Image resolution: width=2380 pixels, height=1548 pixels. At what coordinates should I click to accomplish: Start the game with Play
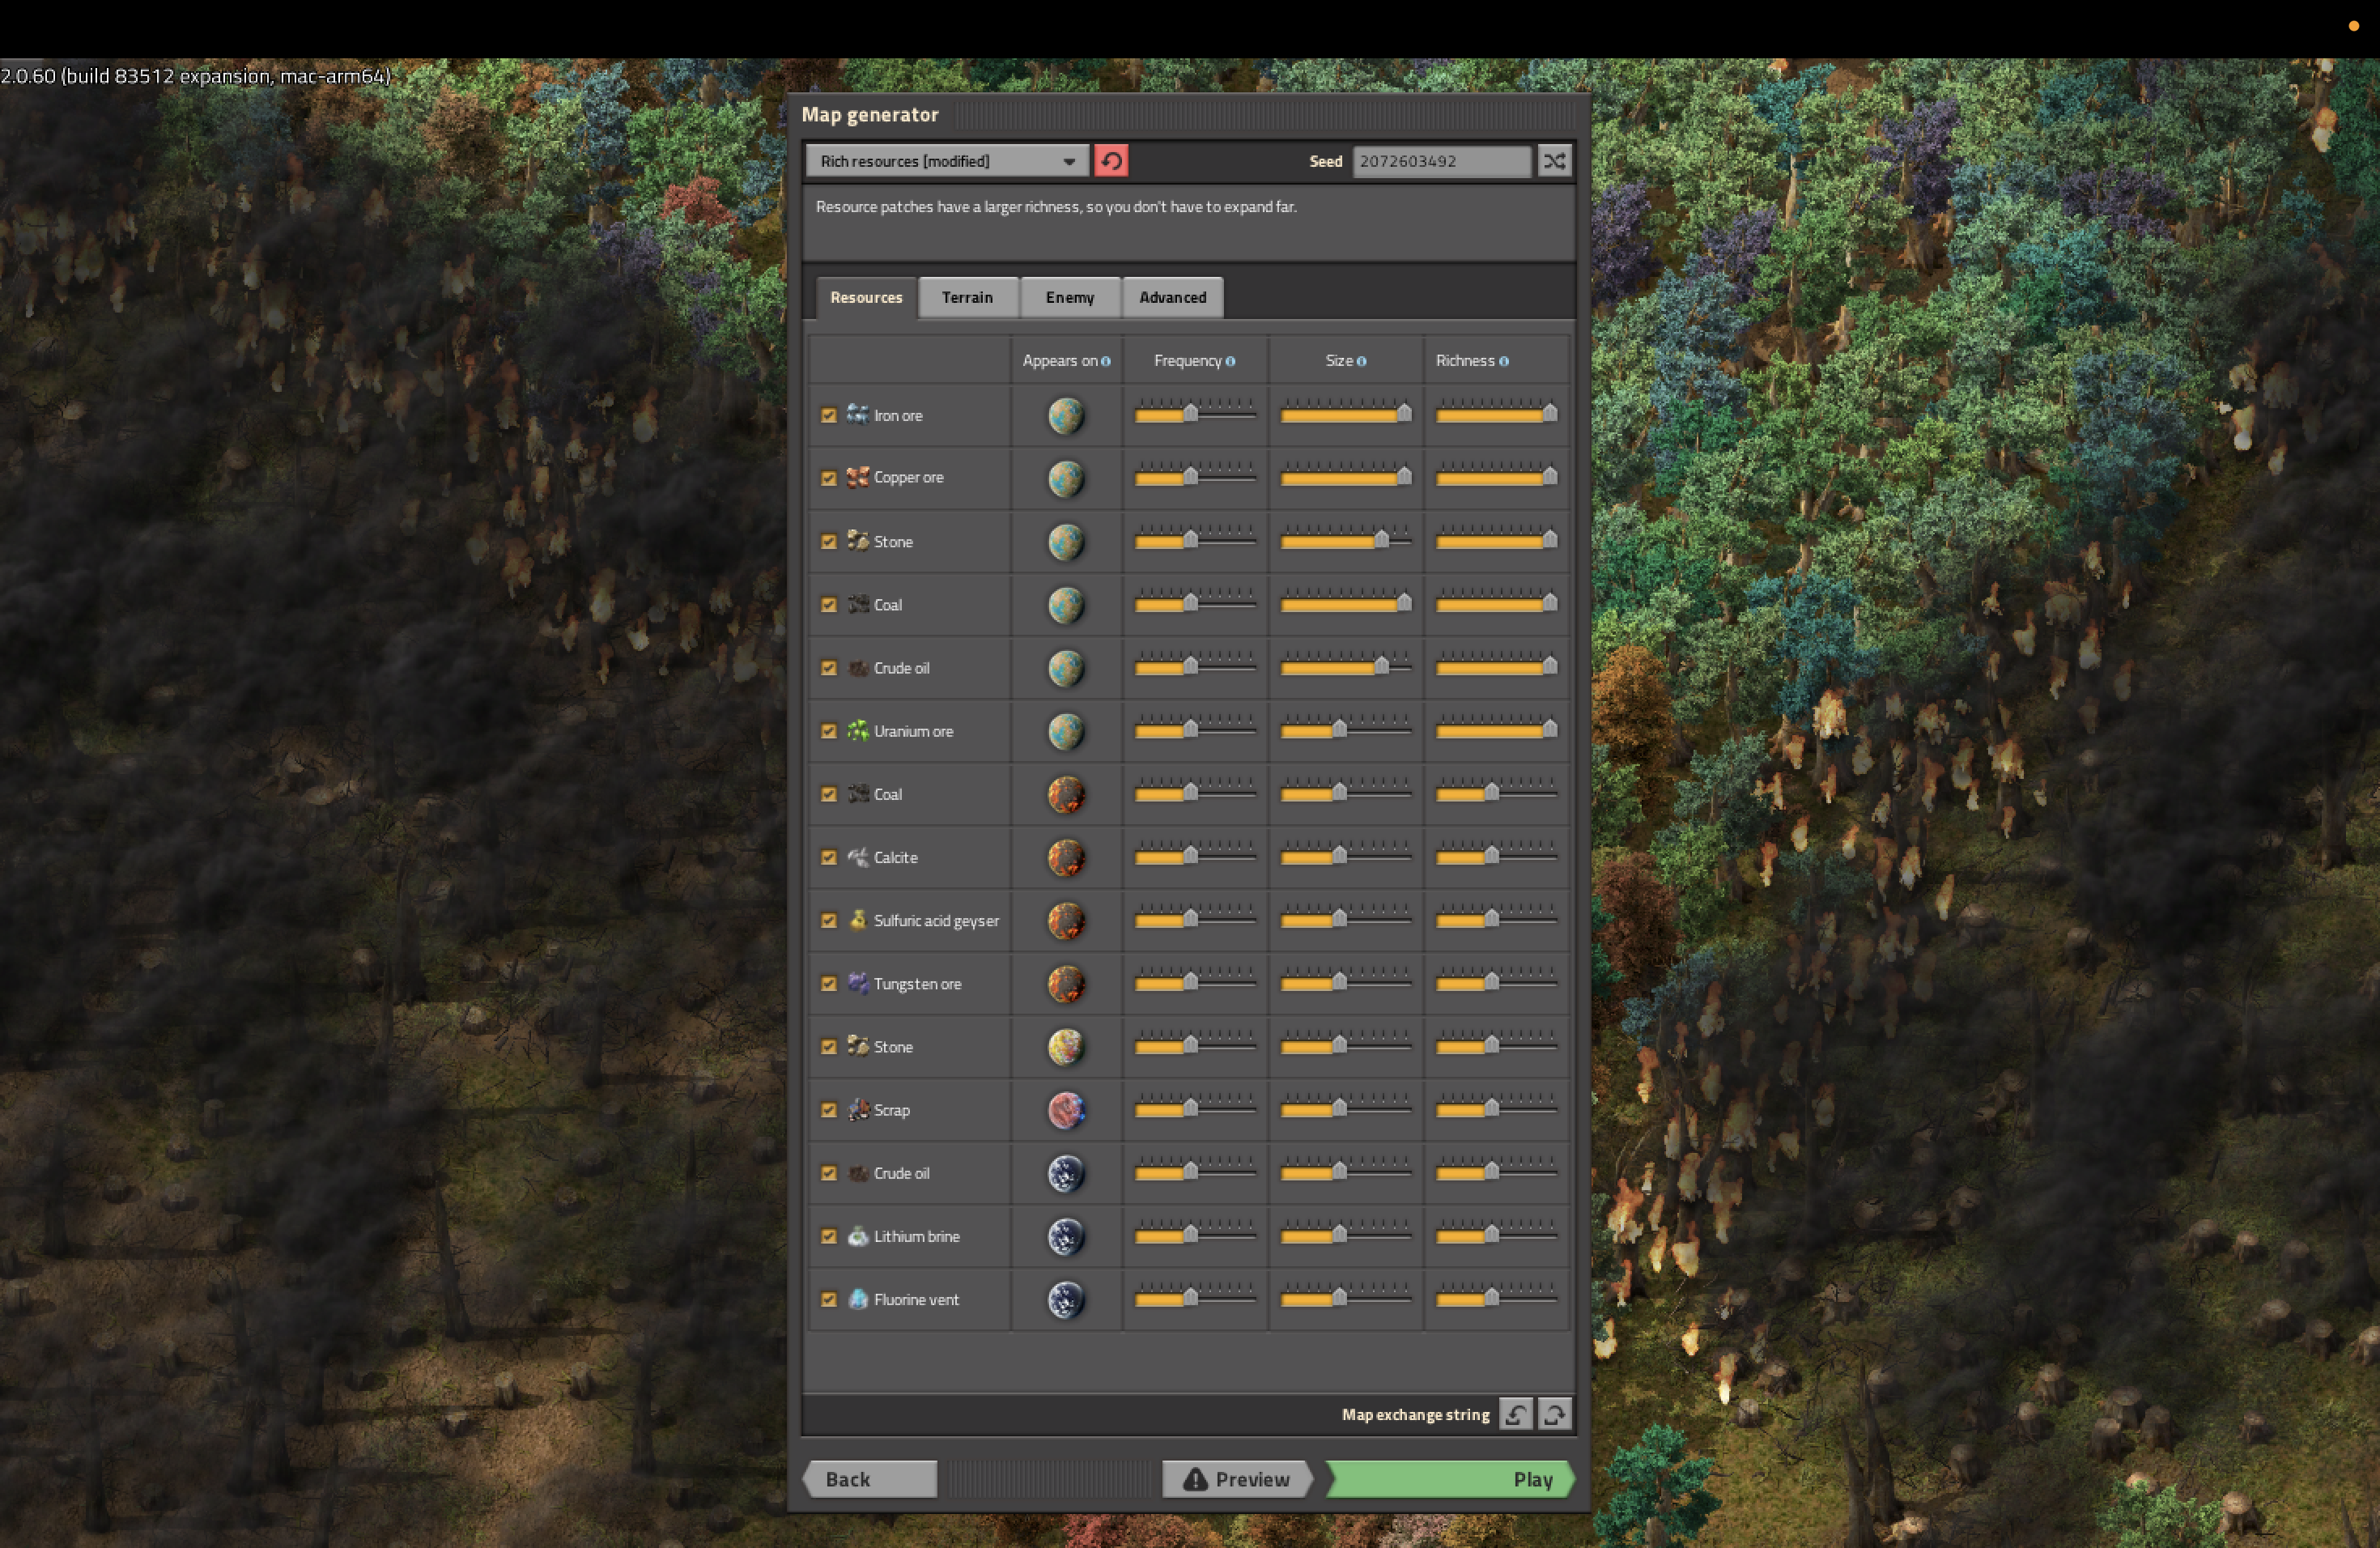[1450, 1479]
